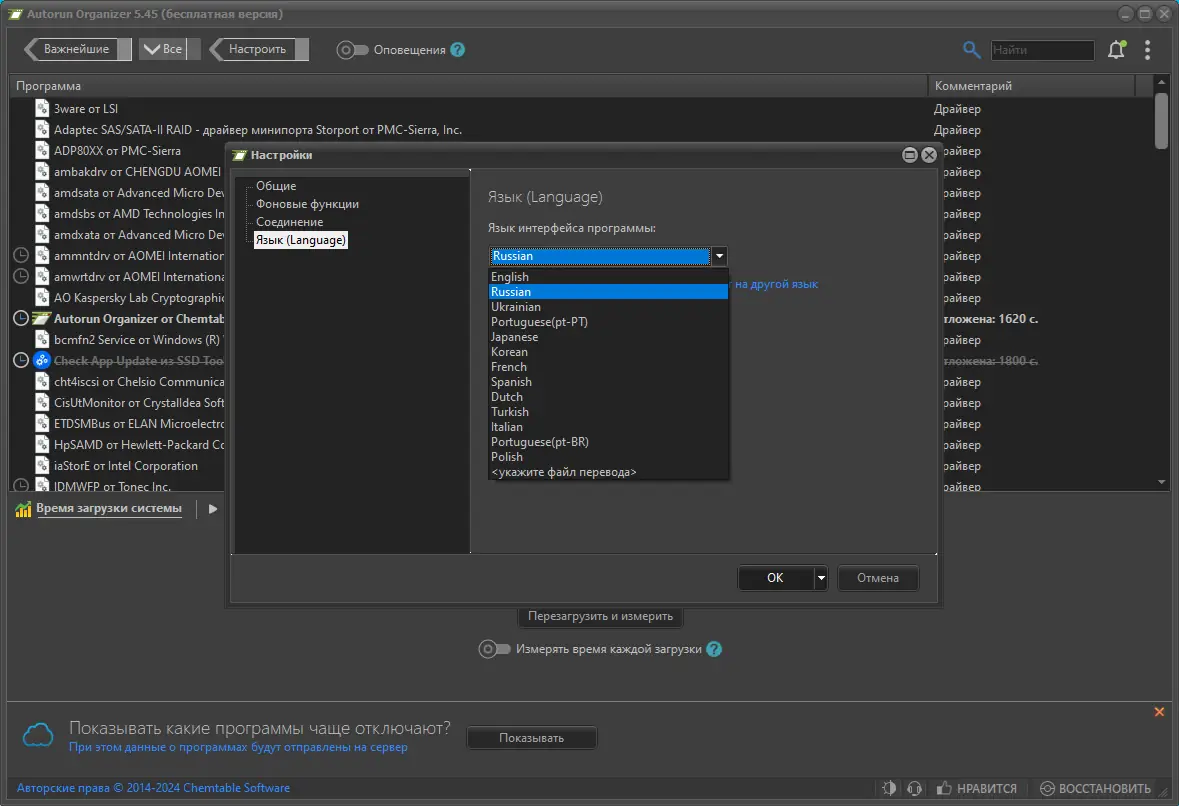Image resolution: width=1179 pixels, height=806 pixels.
Task: Toggle the day/night theme switch in status bar
Action: point(891,788)
